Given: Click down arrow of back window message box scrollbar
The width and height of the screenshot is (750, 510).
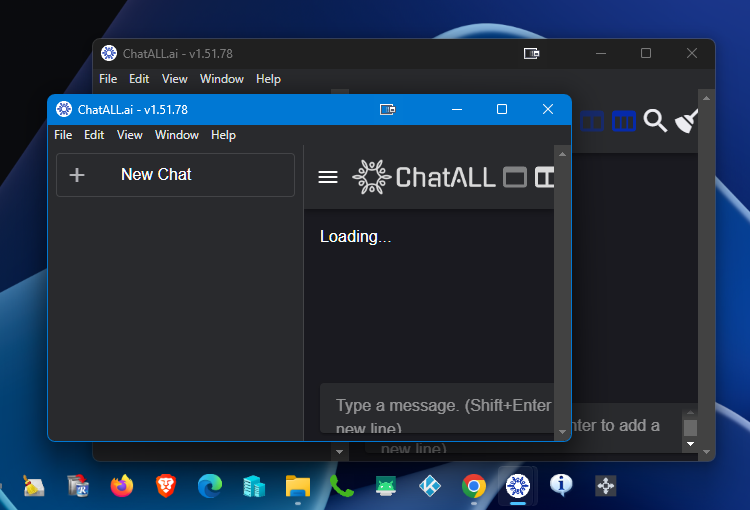Looking at the screenshot, I should click(x=690, y=444).
